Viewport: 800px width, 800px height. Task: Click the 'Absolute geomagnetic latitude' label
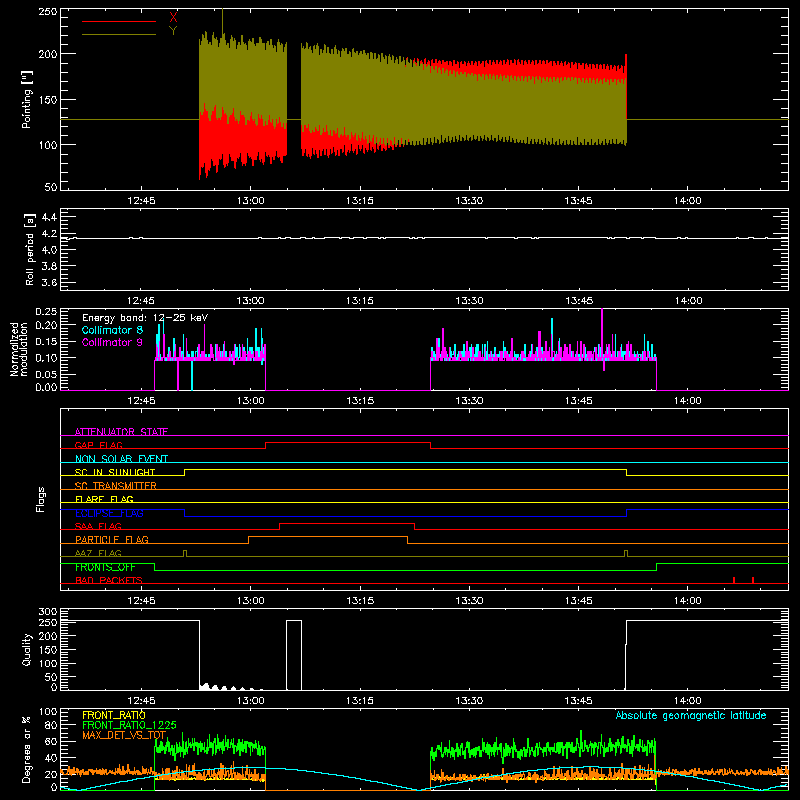pyautogui.click(x=691, y=715)
